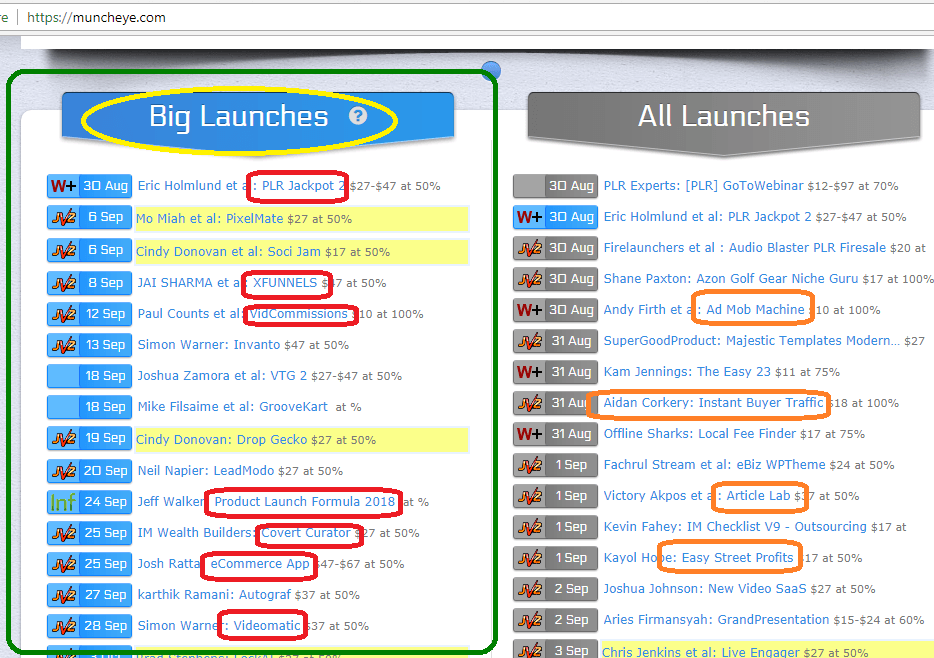
Task: Open Victory Akpos Article Lab launch
Action: [697, 495]
